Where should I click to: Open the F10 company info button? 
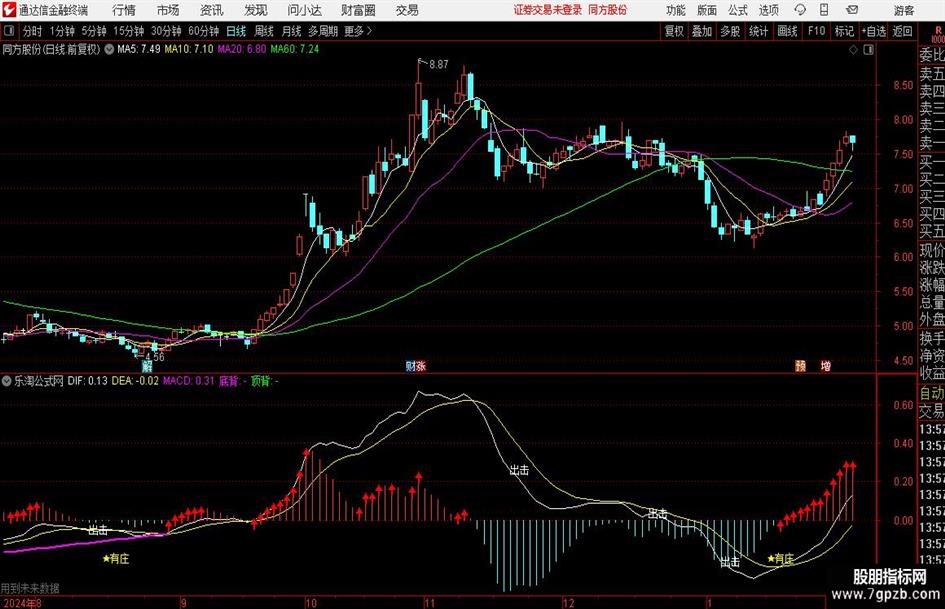[817, 31]
